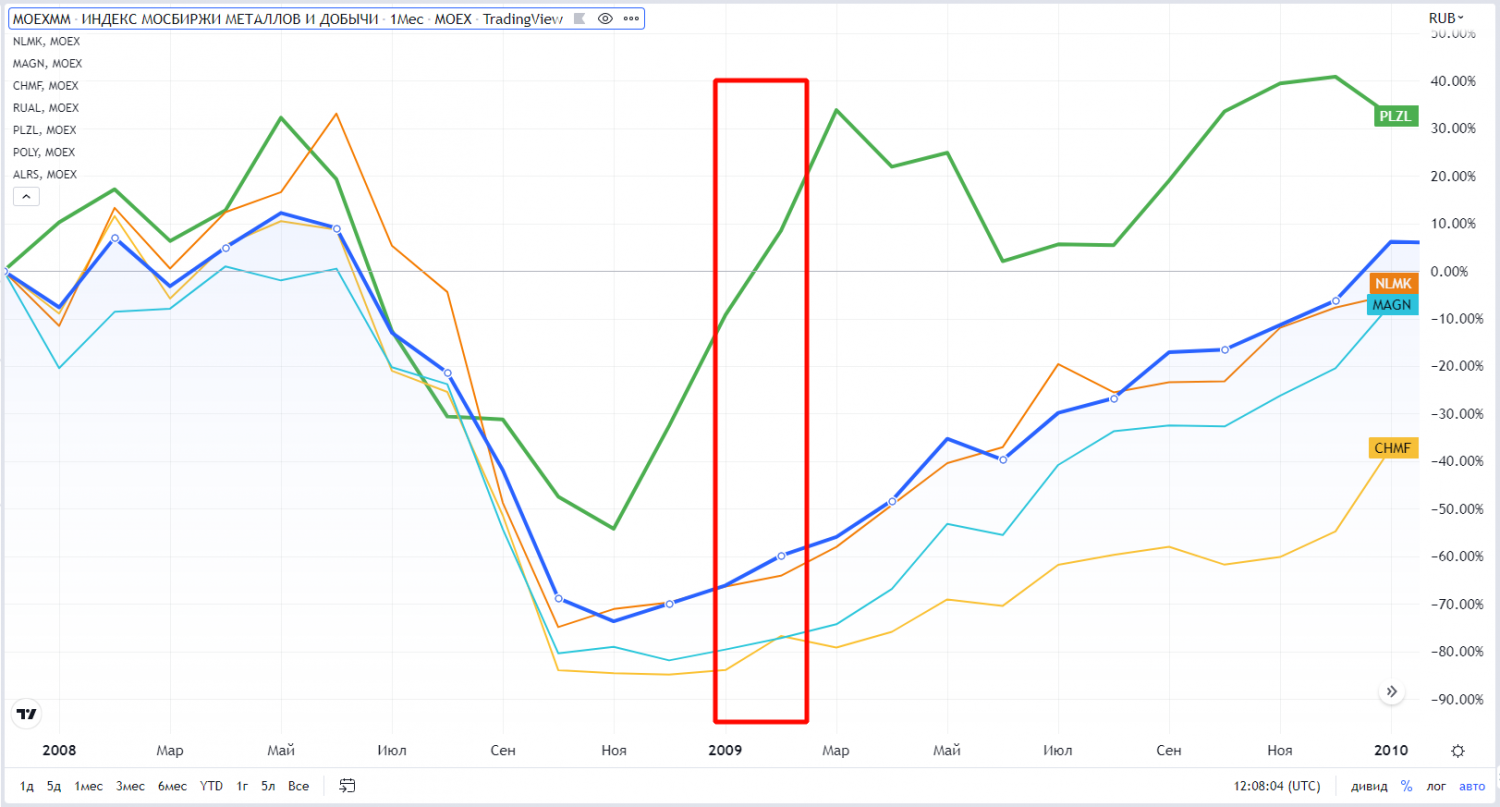1500x807 pixels.
Task: Collapse the legend with the chevron-up button
Action: (x=25, y=197)
